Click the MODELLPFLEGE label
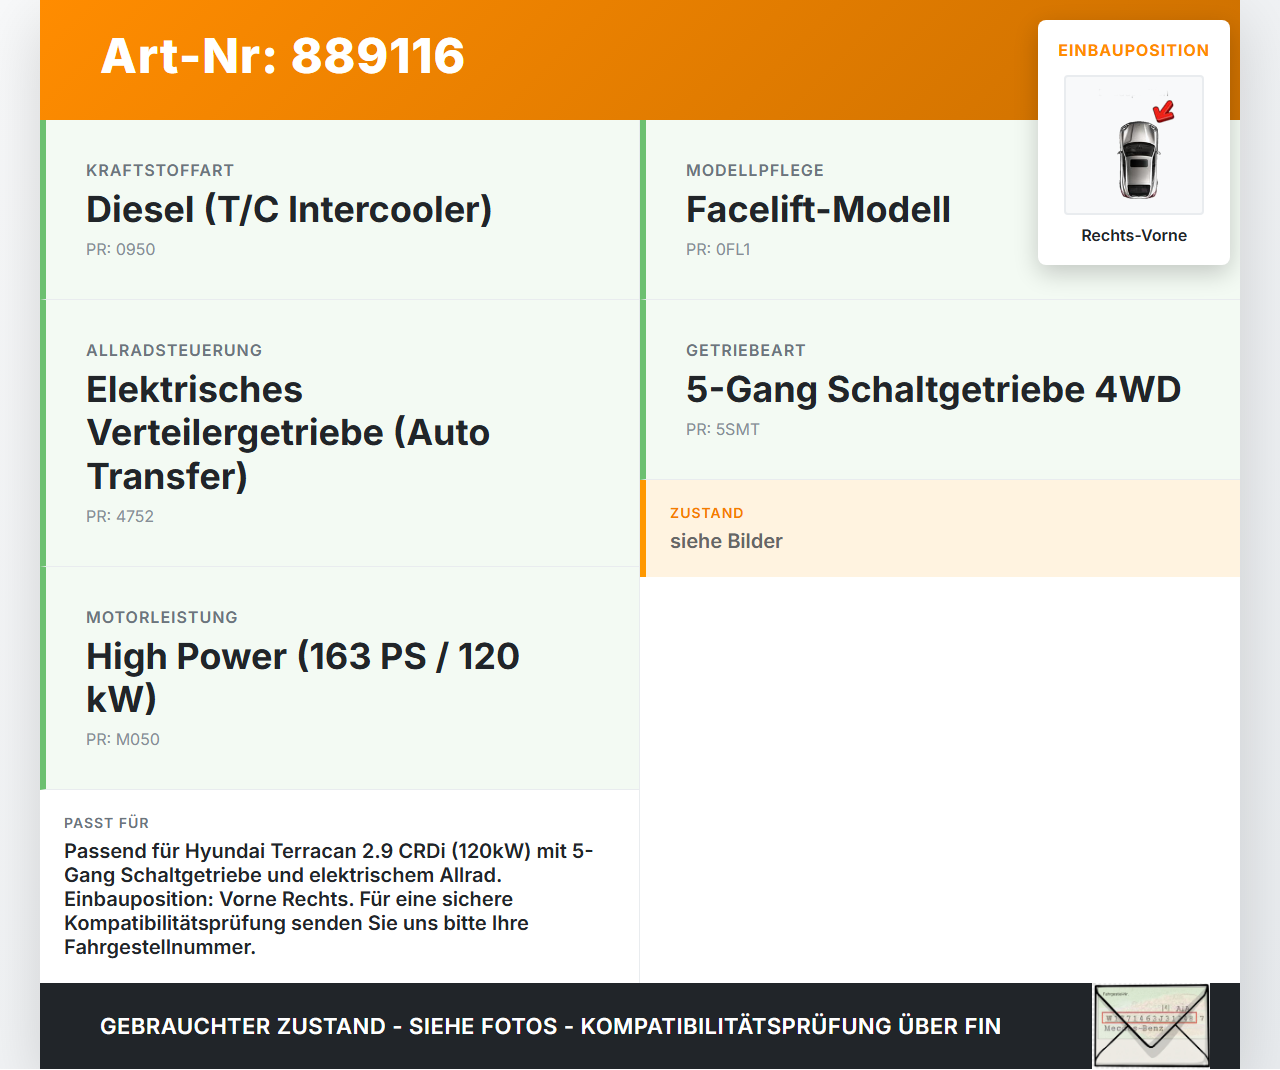This screenshot has width=1280, height=1070. (x=755, y=171)
